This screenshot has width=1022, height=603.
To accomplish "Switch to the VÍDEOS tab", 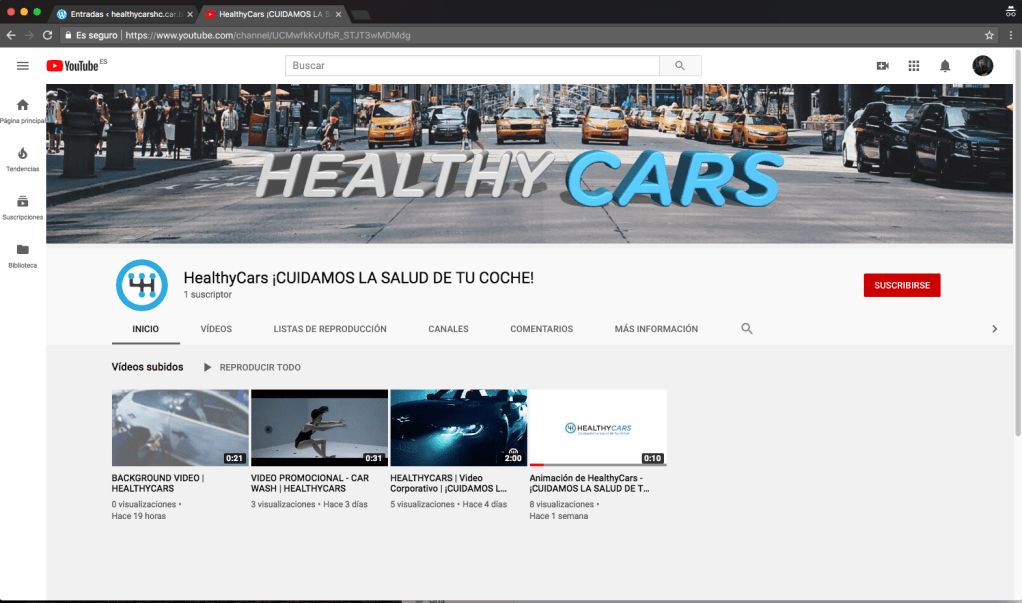I will click(216, 329).
